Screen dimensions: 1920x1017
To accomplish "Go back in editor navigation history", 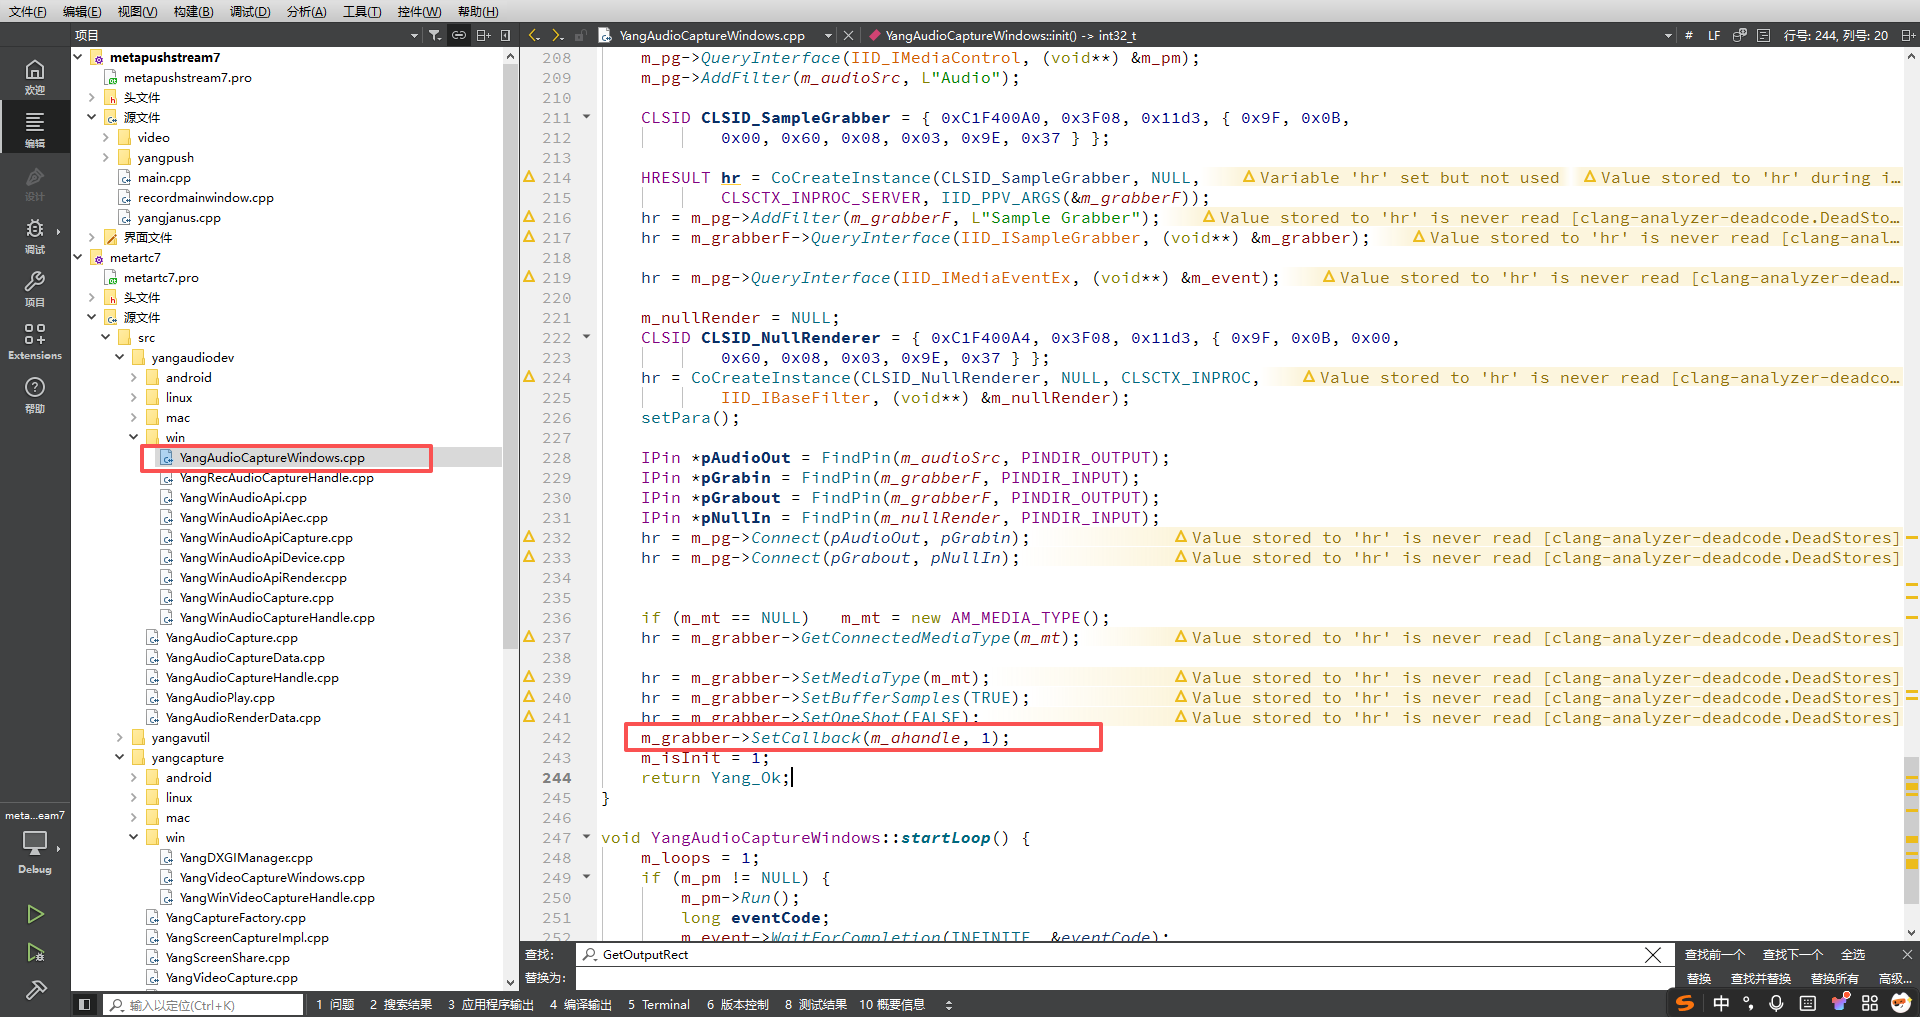I will pos(535,35).
